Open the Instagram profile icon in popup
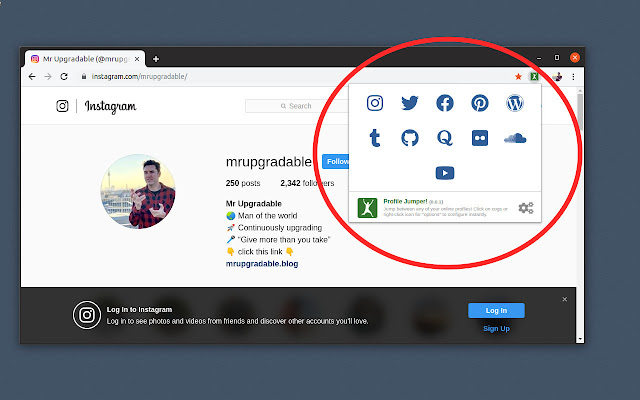 (x=375, y=103)
